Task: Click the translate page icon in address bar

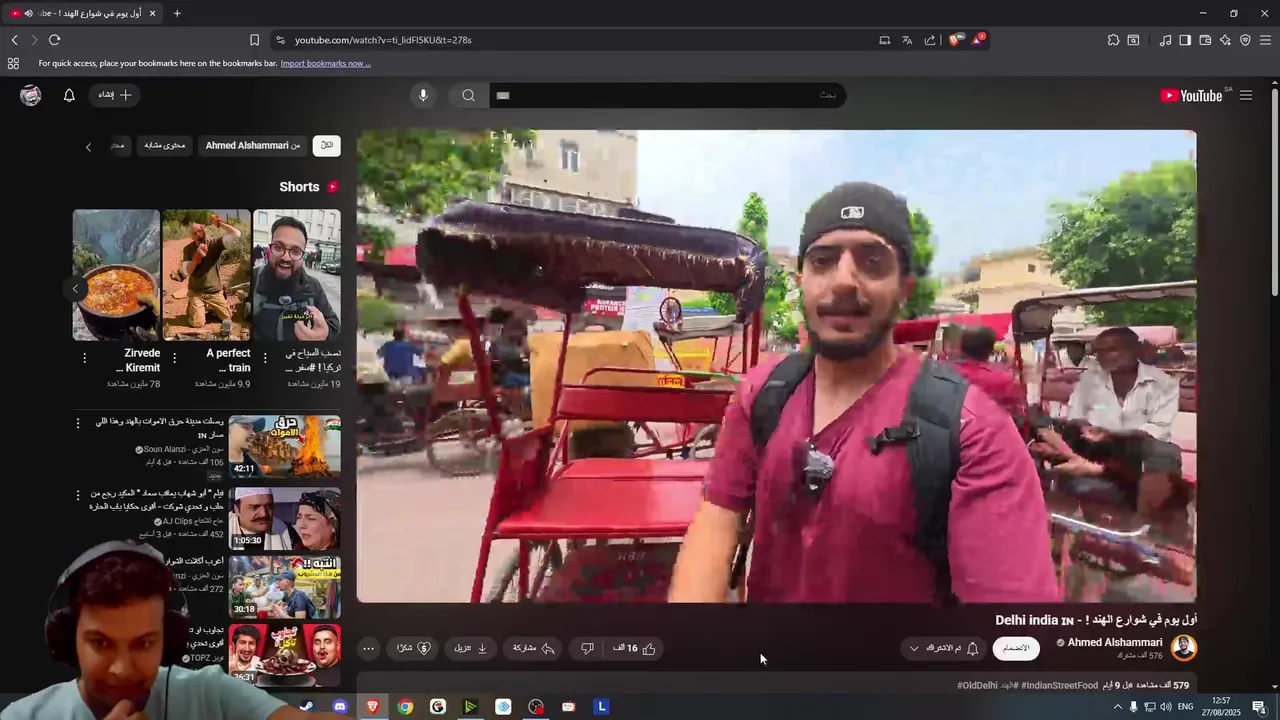Action: pos(907,40)
